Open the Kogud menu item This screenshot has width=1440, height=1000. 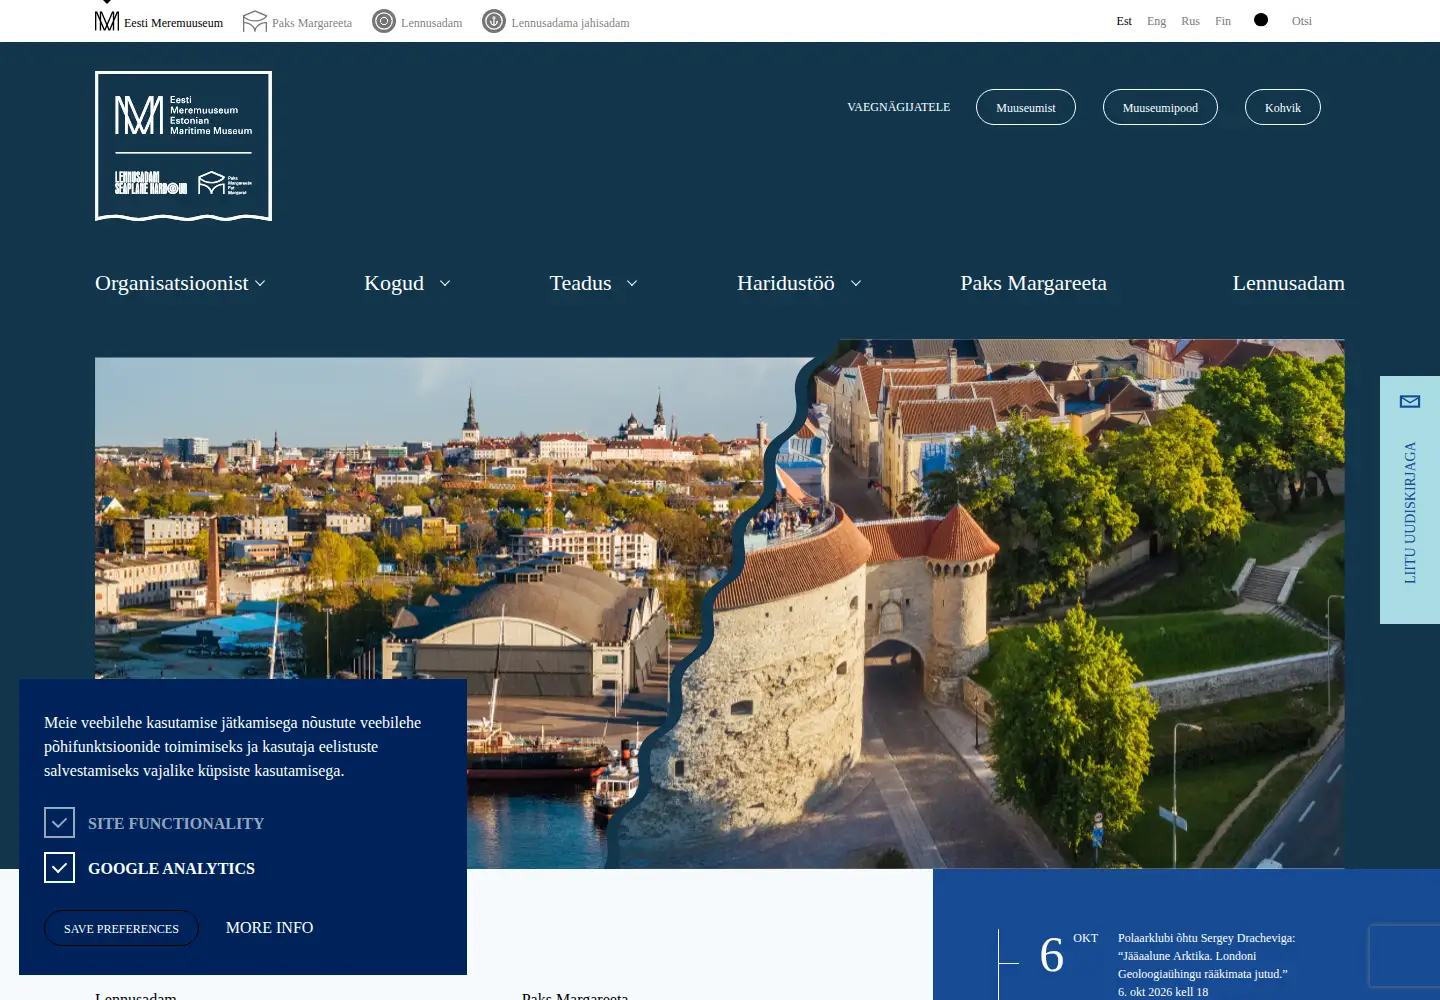pyautogui.click(x=394, y=283)
